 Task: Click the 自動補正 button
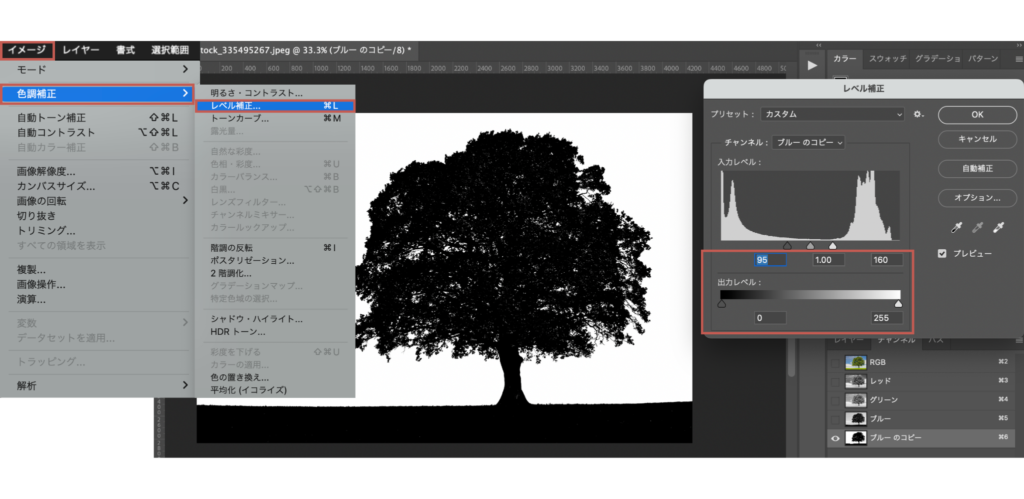point(977,168)
